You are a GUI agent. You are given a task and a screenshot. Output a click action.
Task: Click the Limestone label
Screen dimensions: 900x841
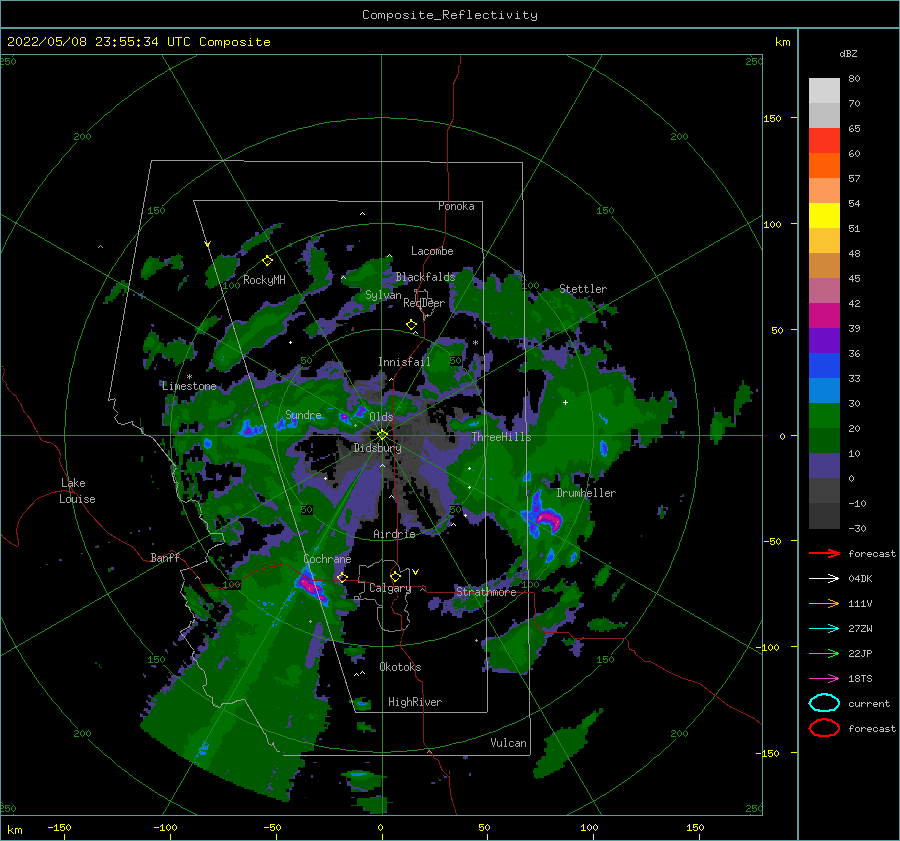[189, 386]
